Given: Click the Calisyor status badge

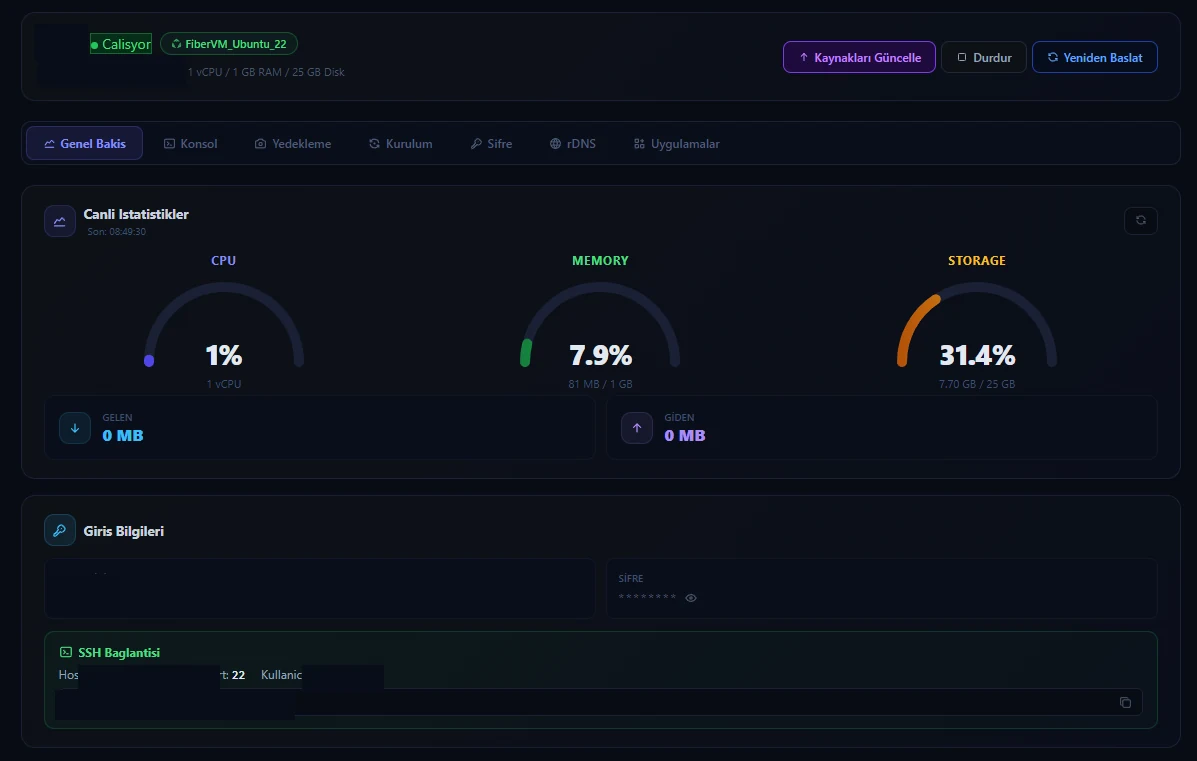Looking at the screenshot, I should point(121,44).
